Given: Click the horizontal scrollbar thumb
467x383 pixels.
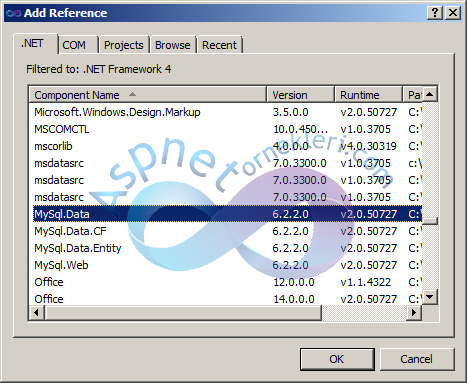Looking at the screenshot, I should [x=183, y=313].
